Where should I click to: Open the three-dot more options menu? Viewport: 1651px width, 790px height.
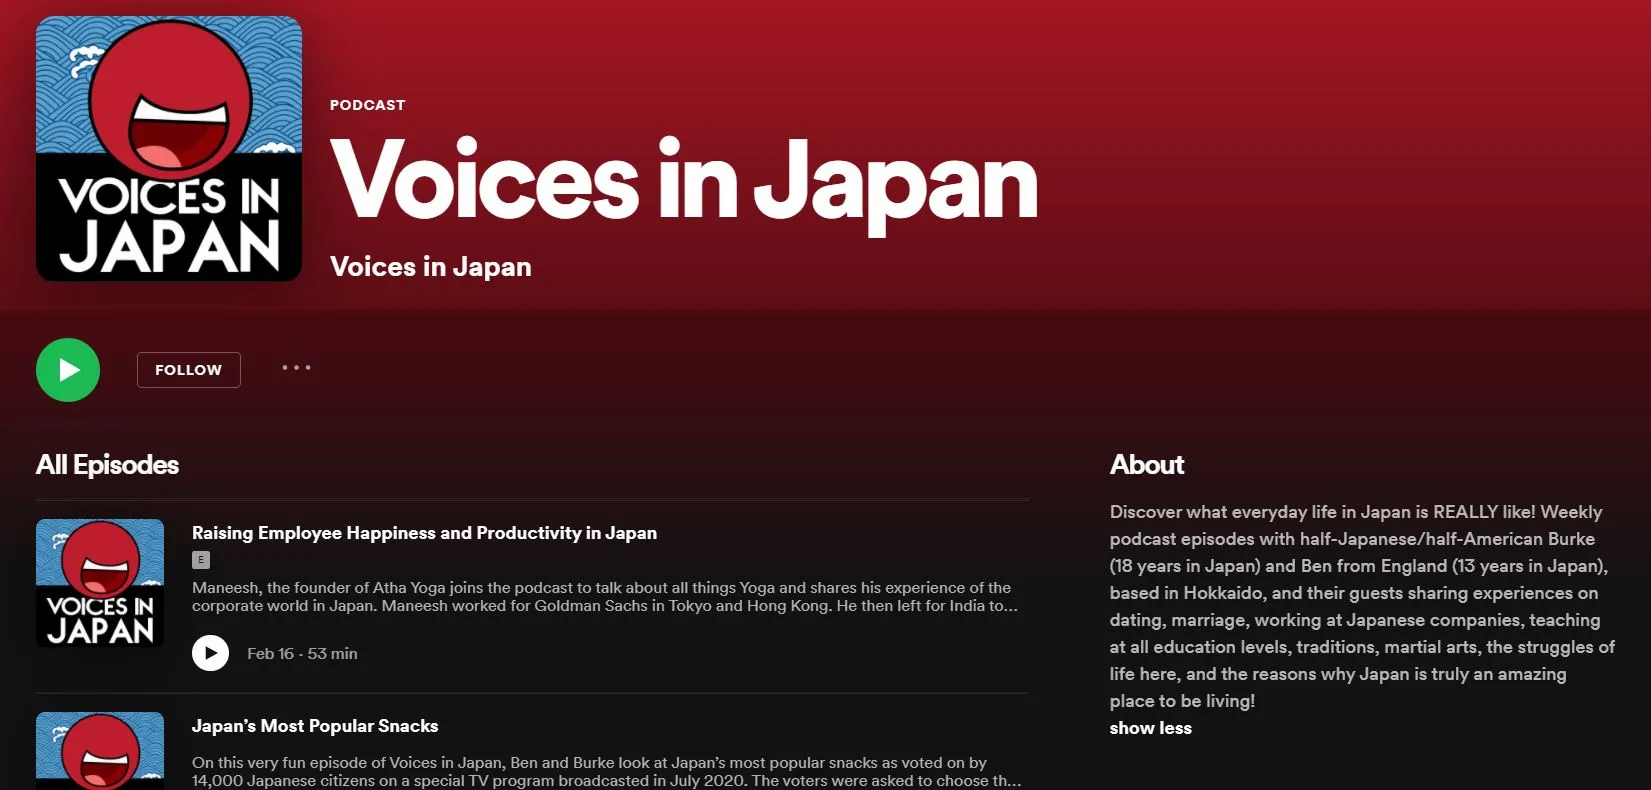pyautogui.click(x=296, y=368)
